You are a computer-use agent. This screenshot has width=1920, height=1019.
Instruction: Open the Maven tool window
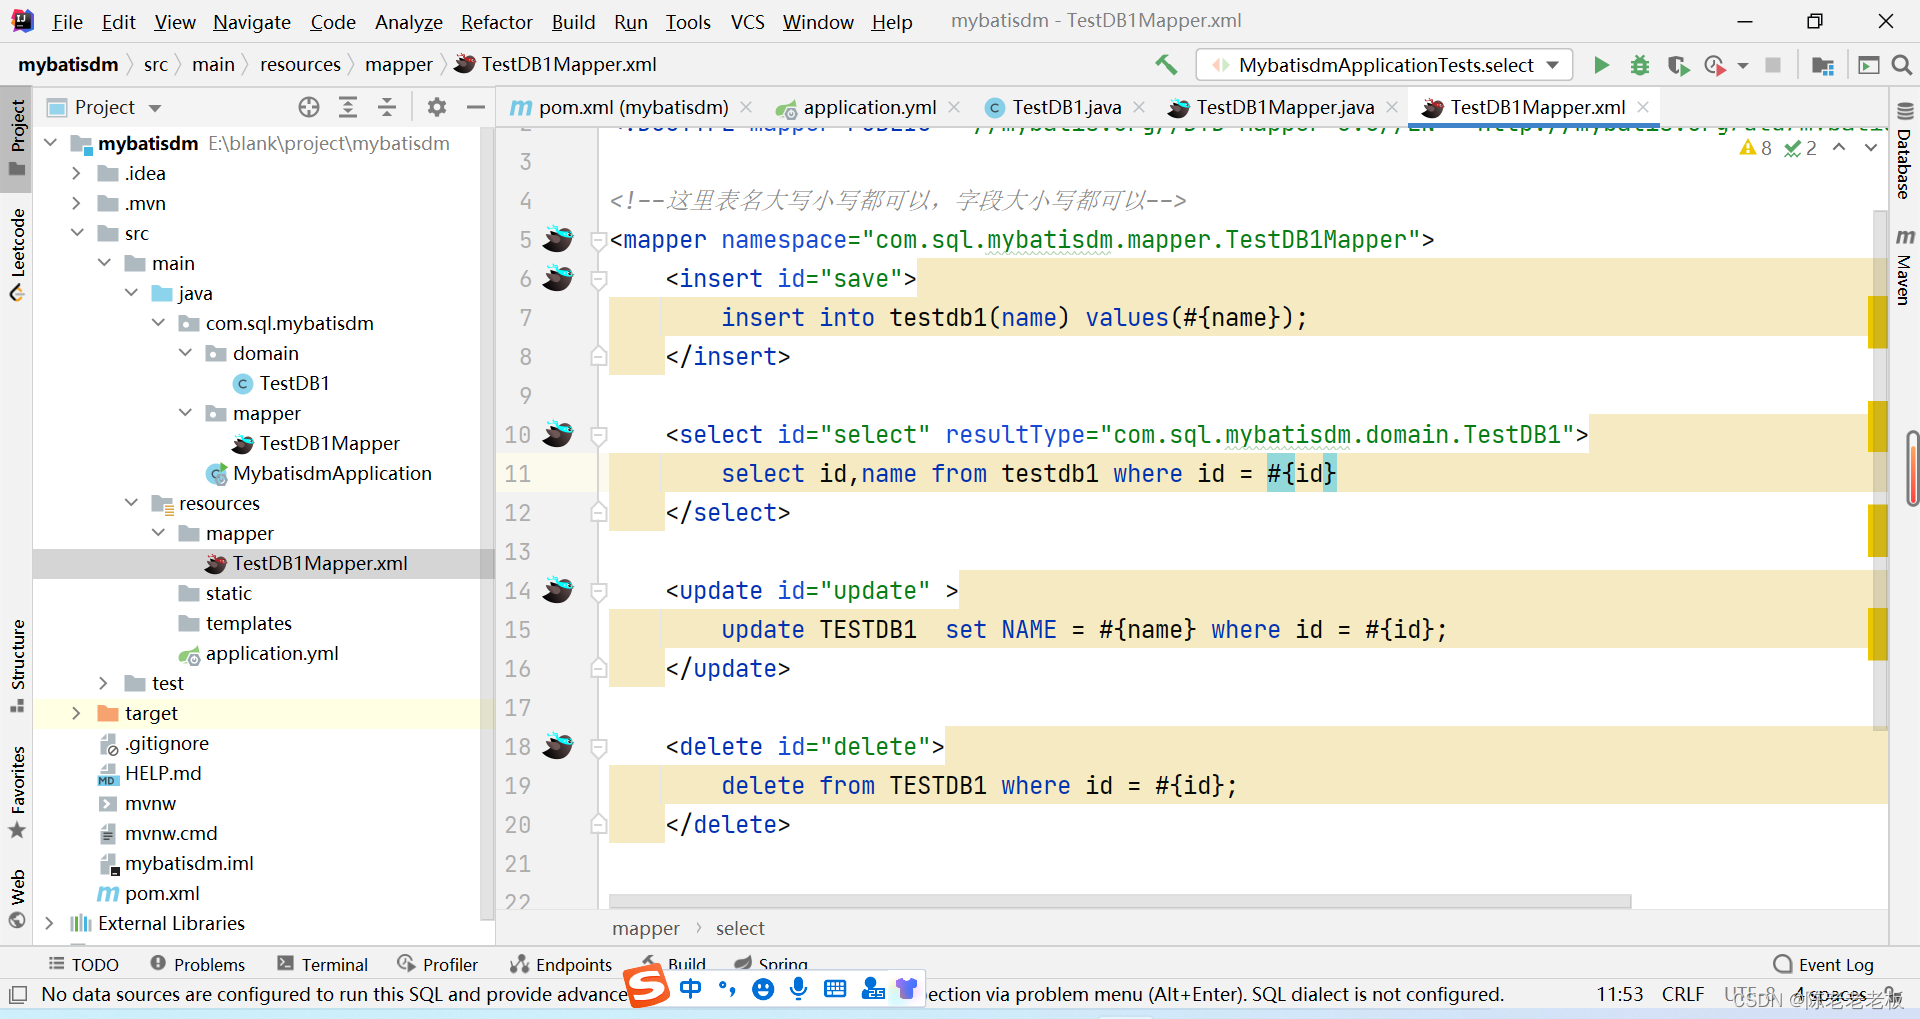(x=1904, y=266)
